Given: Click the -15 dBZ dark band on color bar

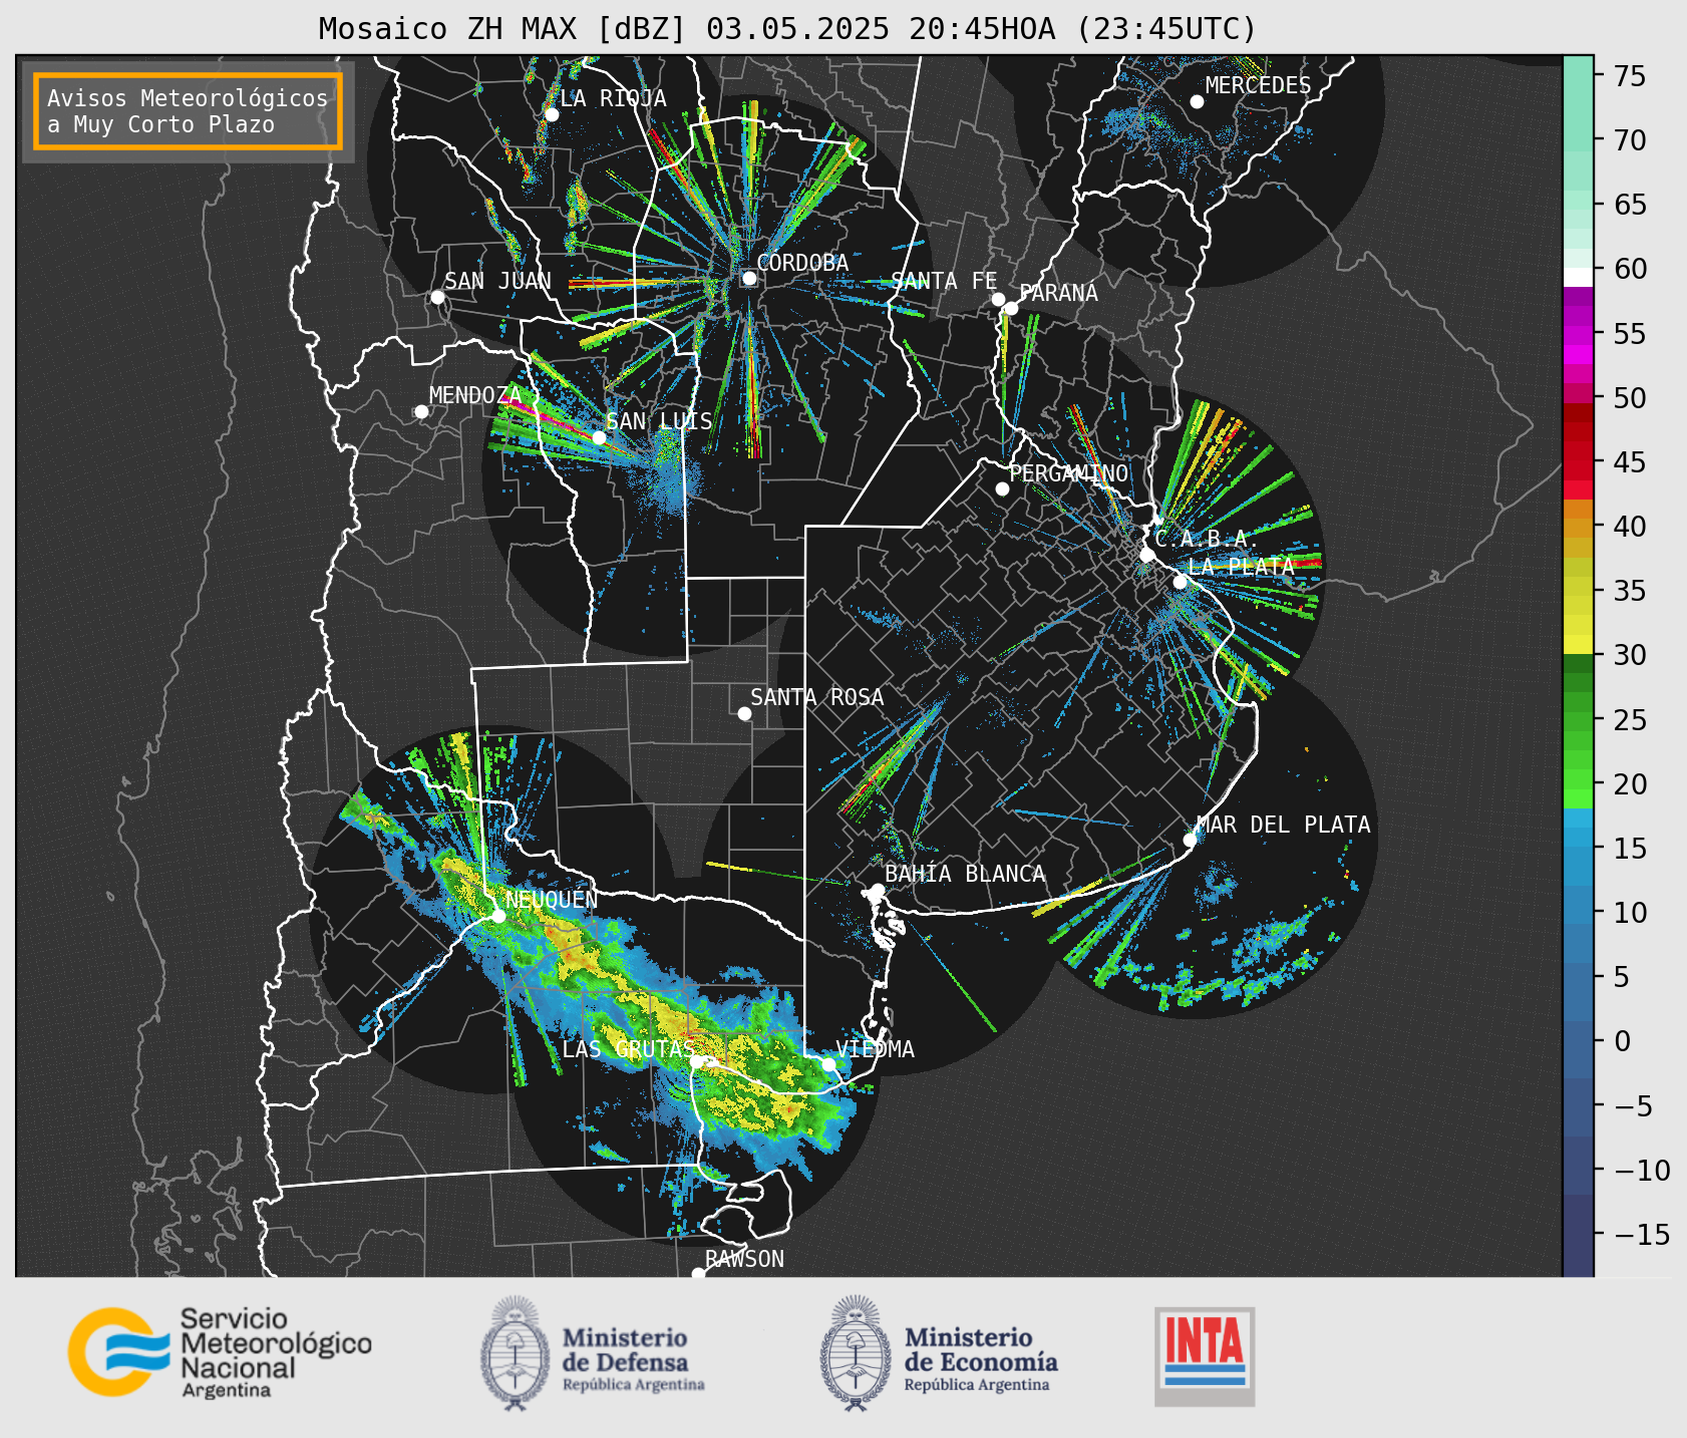Looking at the screenshot, I should click(1578, 1235).
